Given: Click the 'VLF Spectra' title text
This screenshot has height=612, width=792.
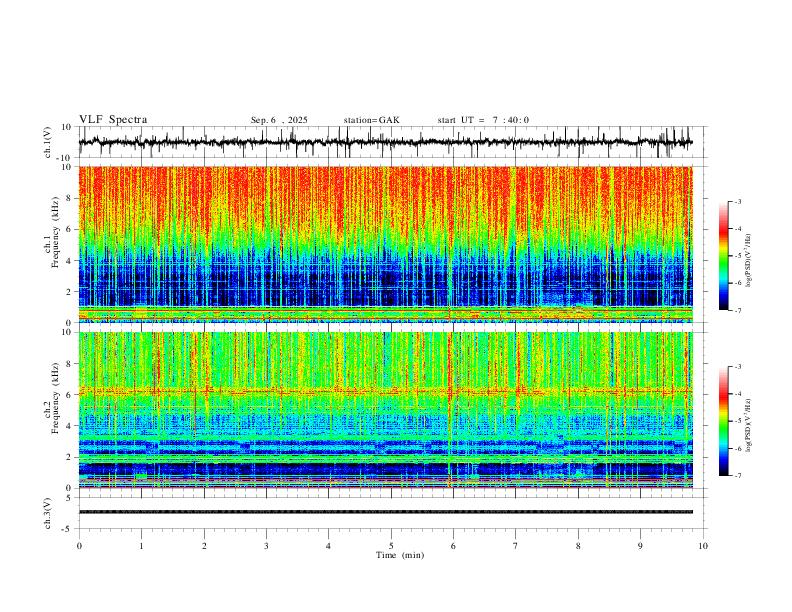Looking at the screenshot, I should click(x=113, y=120).
